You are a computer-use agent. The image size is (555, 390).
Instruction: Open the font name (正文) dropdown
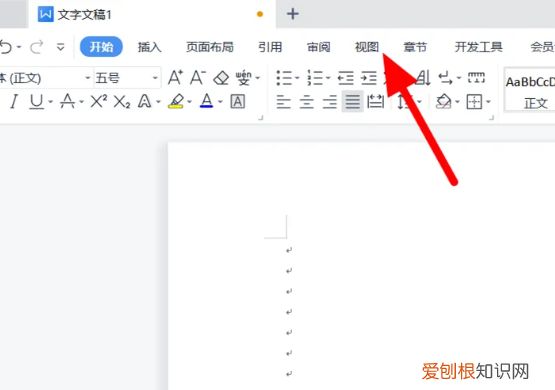tap(88, 78)
